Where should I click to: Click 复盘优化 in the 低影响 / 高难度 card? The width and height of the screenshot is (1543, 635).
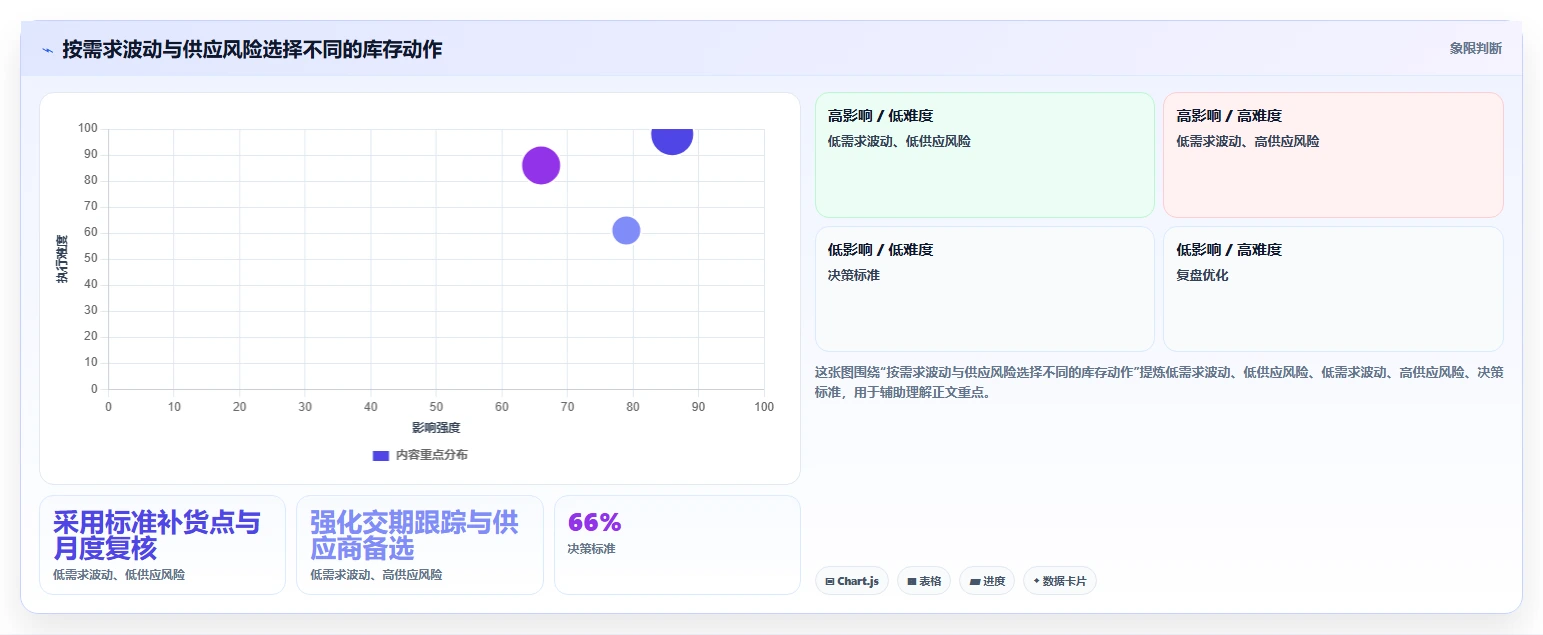[1202, 275]
